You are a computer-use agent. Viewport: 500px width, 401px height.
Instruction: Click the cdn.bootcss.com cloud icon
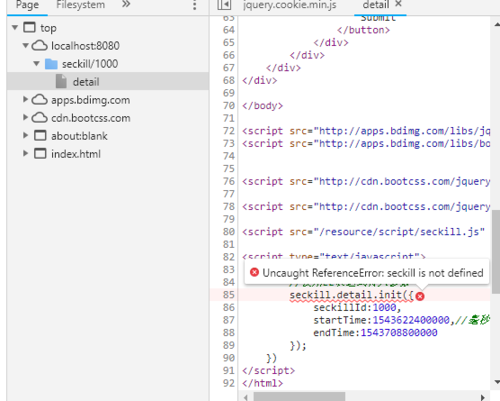(40, 117)
